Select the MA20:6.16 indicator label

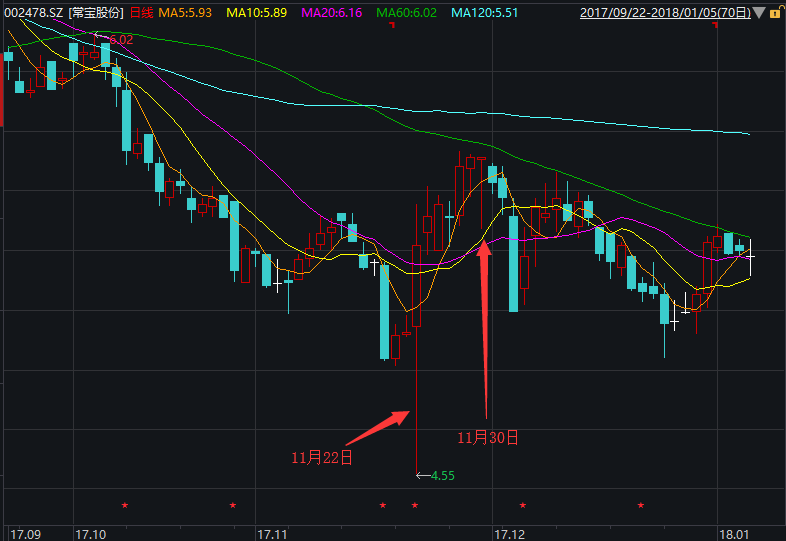335,13
